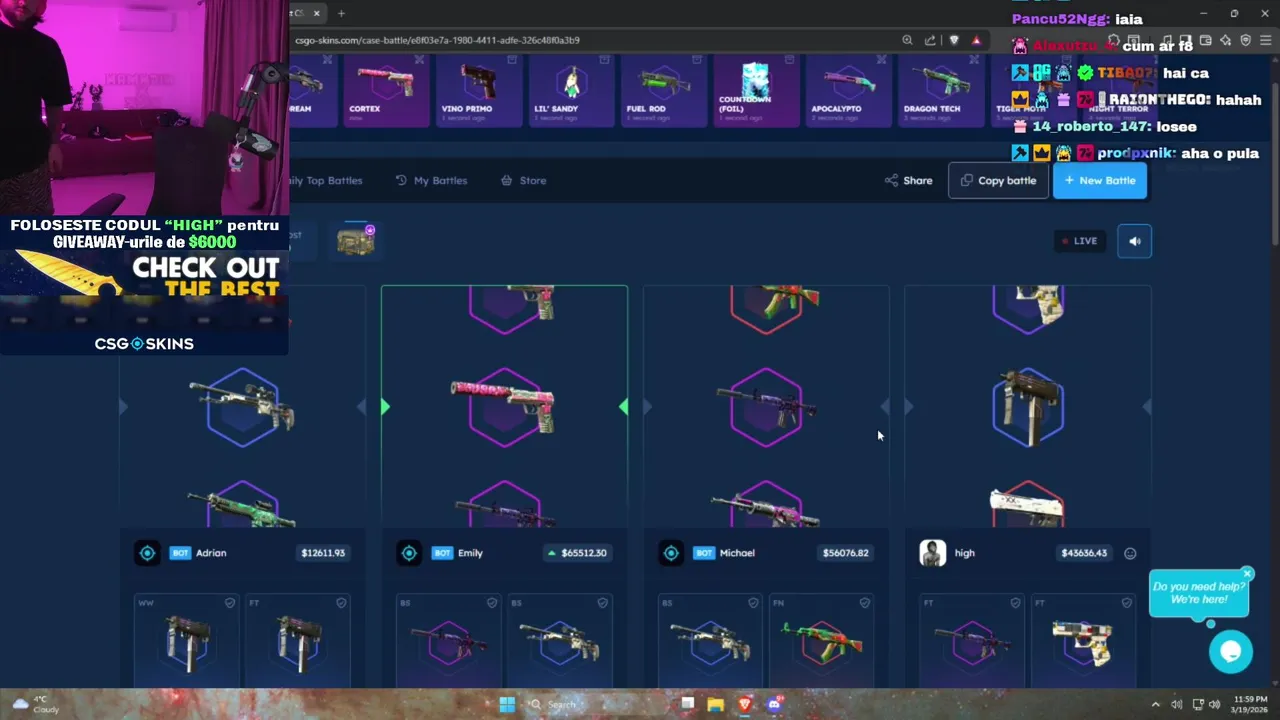This screenshot has height=720, width=1280.
Task: Click the Brave Shields lion icon
Action: point(954,40)
